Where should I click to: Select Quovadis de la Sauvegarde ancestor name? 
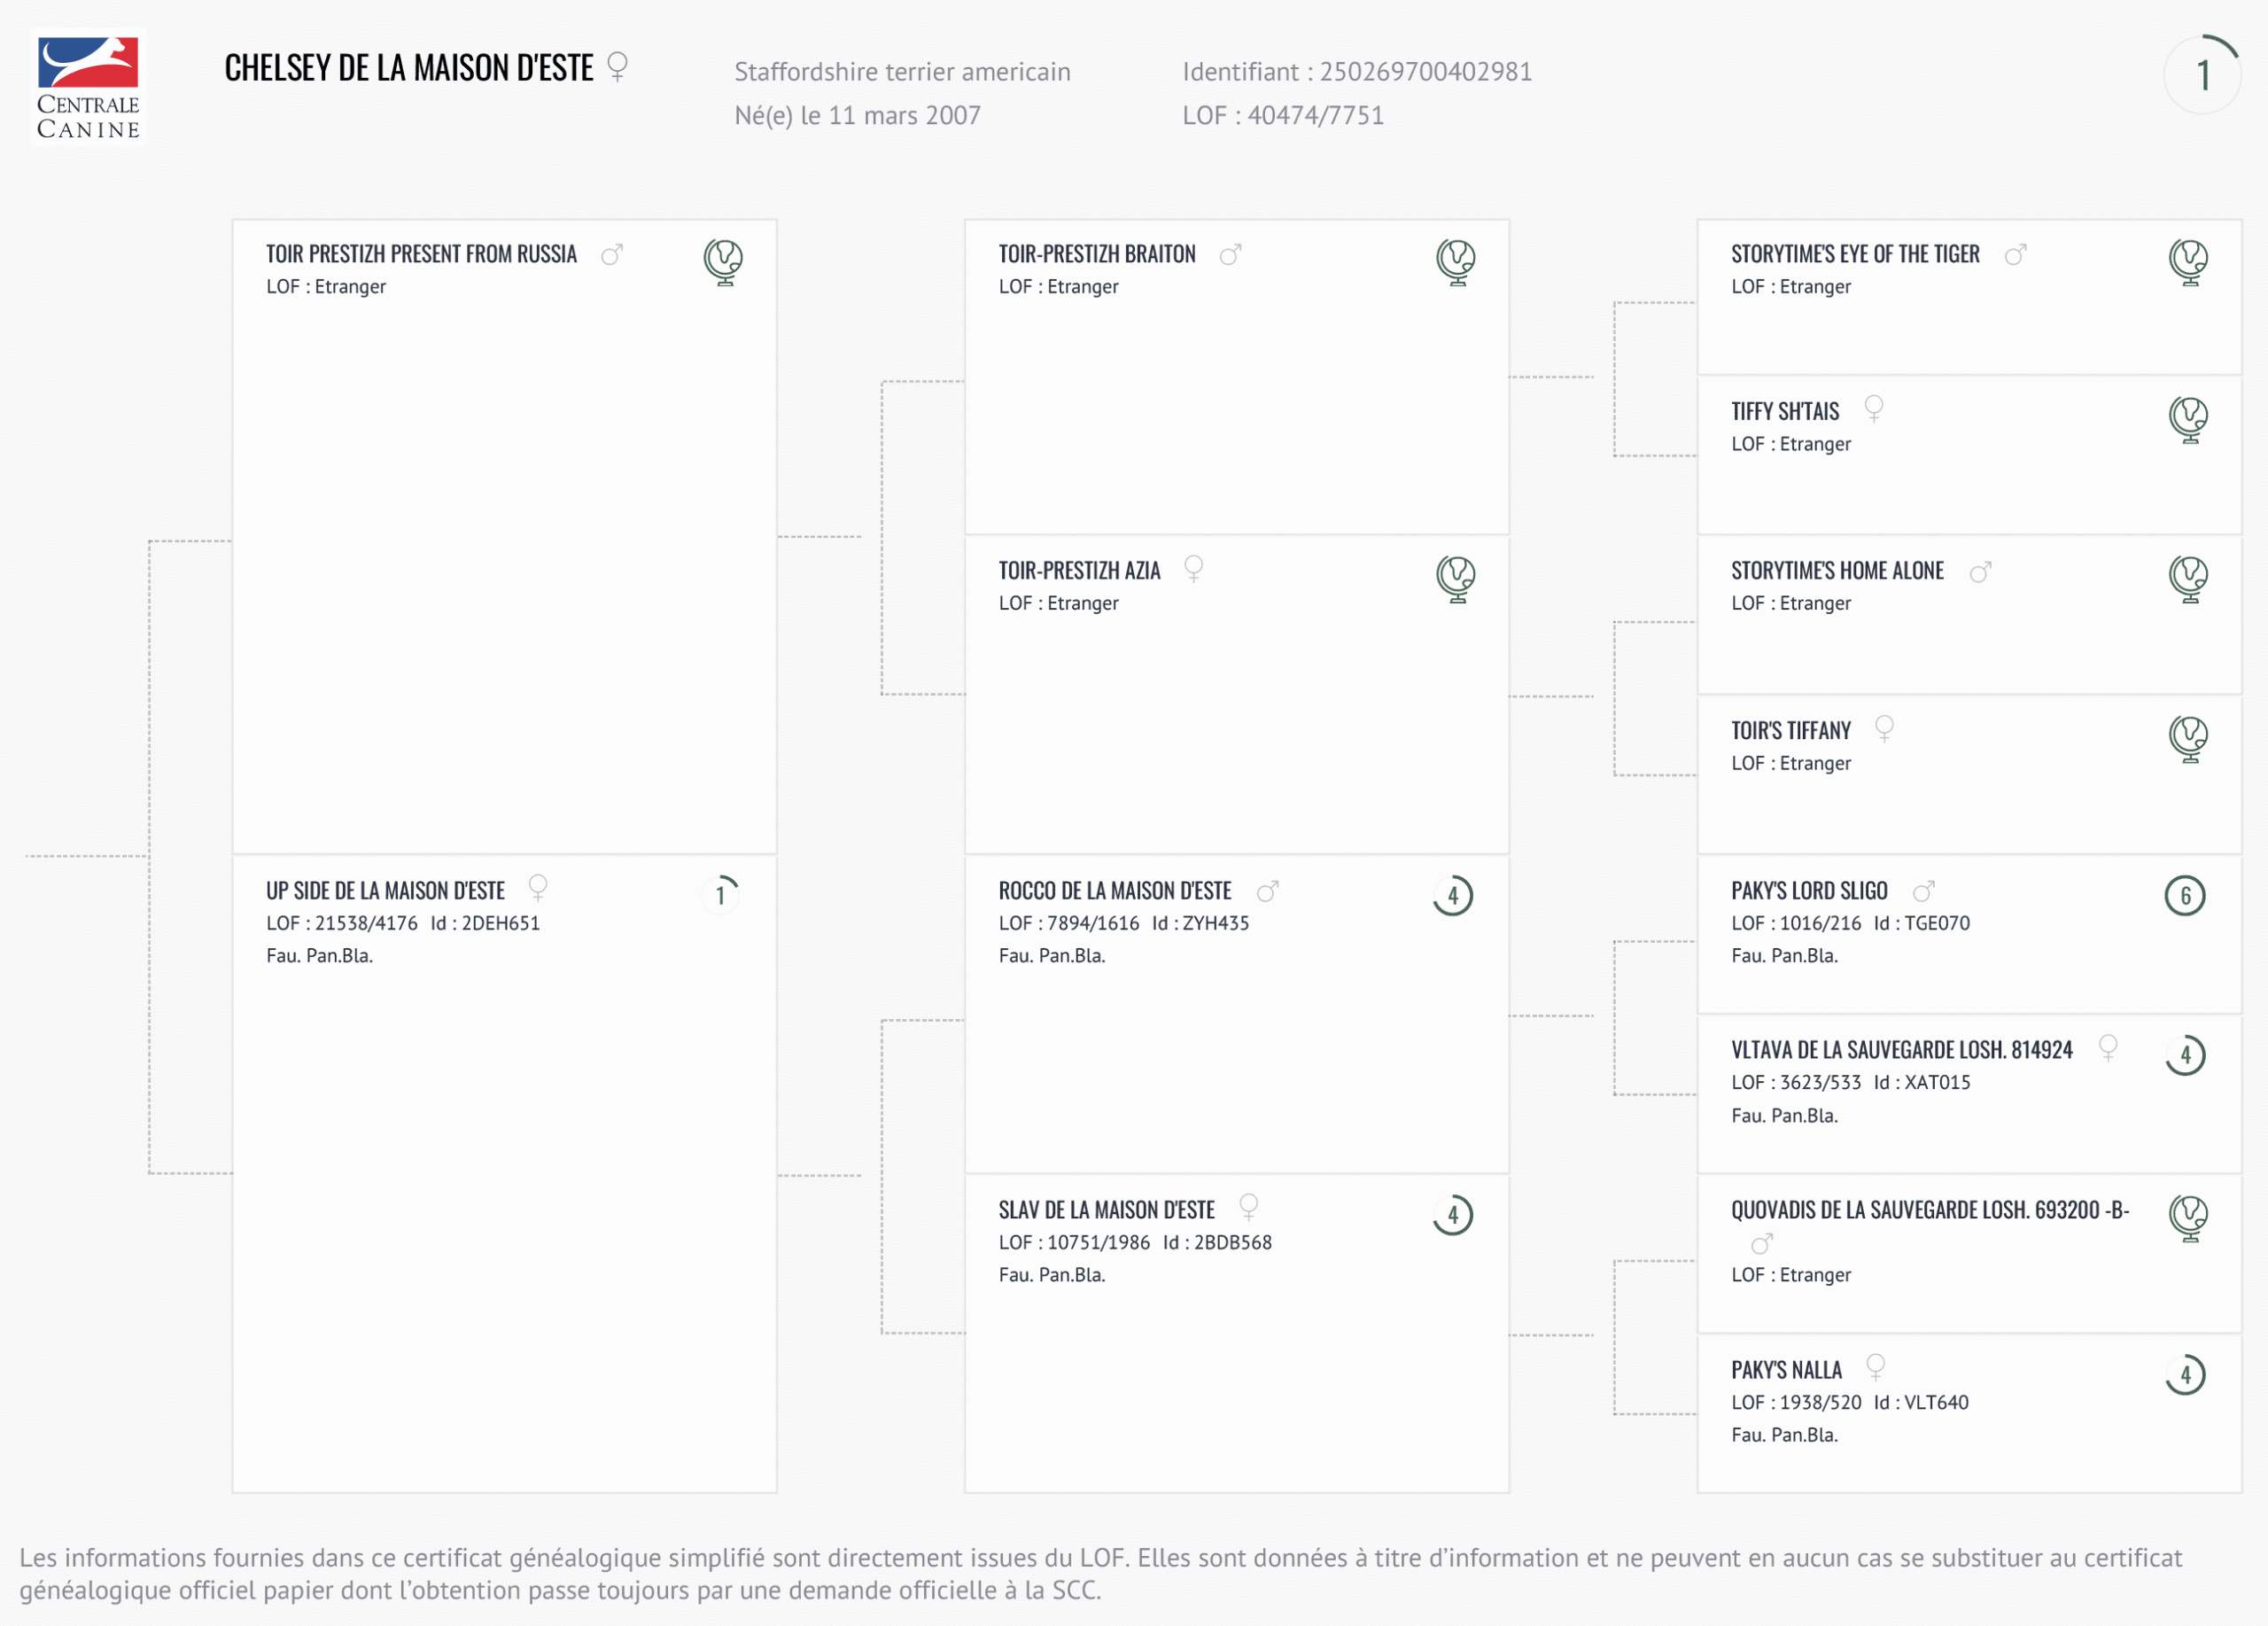(1929, 1210)
